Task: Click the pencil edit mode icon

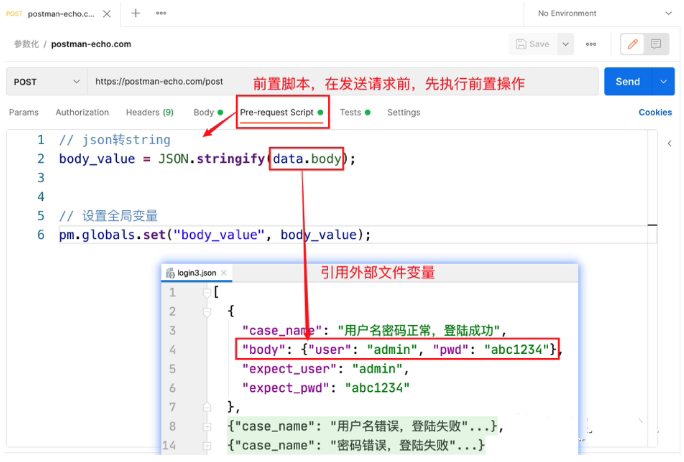Action: pos(632,44)
